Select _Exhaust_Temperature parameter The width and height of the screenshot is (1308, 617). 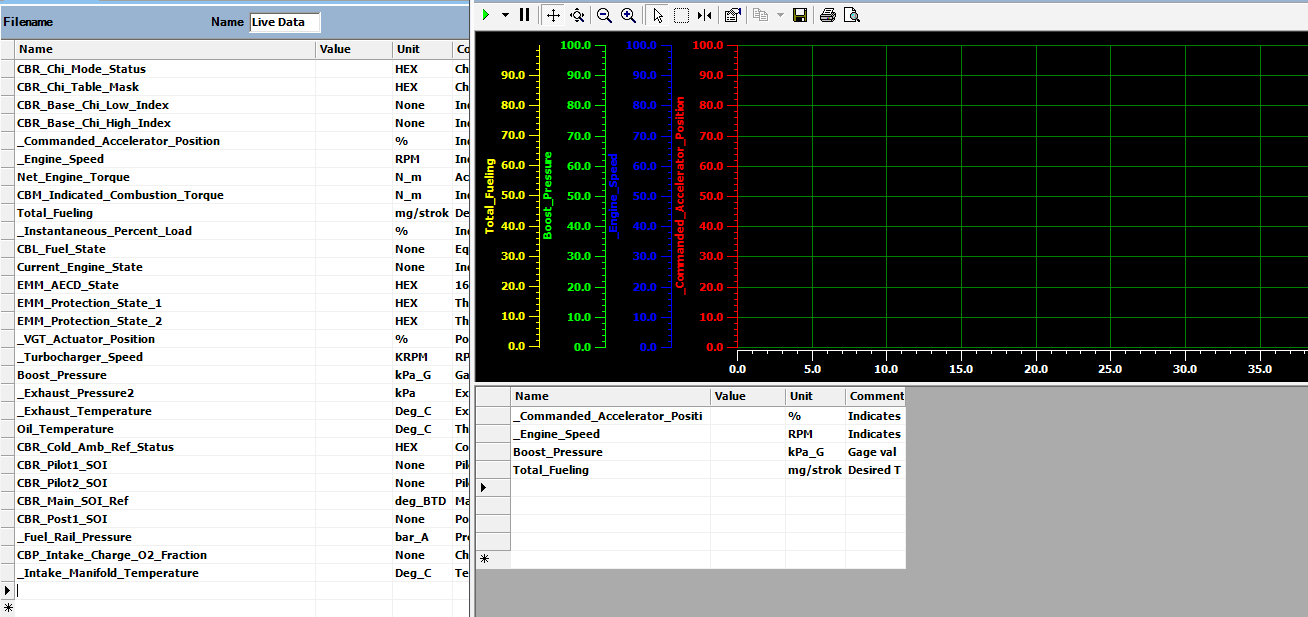pyautogui.click(x=84, y=411)
